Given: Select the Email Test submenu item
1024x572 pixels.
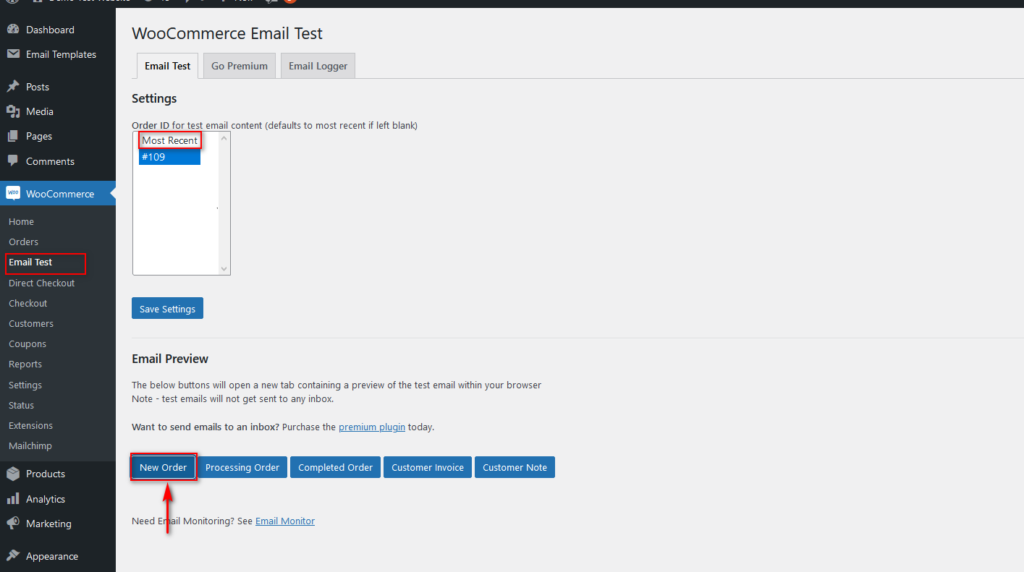Looking at the screenshot, I should coord(31,262).
